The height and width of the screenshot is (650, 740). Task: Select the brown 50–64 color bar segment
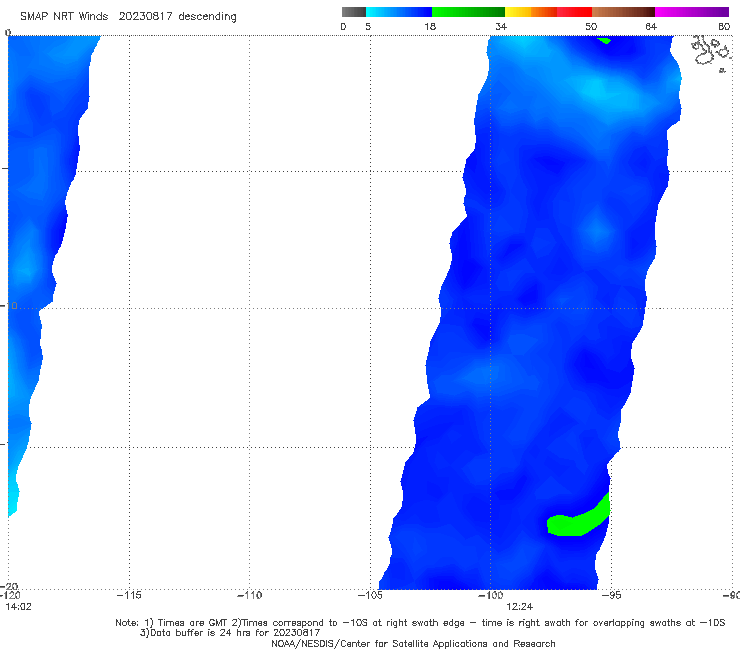623,12
